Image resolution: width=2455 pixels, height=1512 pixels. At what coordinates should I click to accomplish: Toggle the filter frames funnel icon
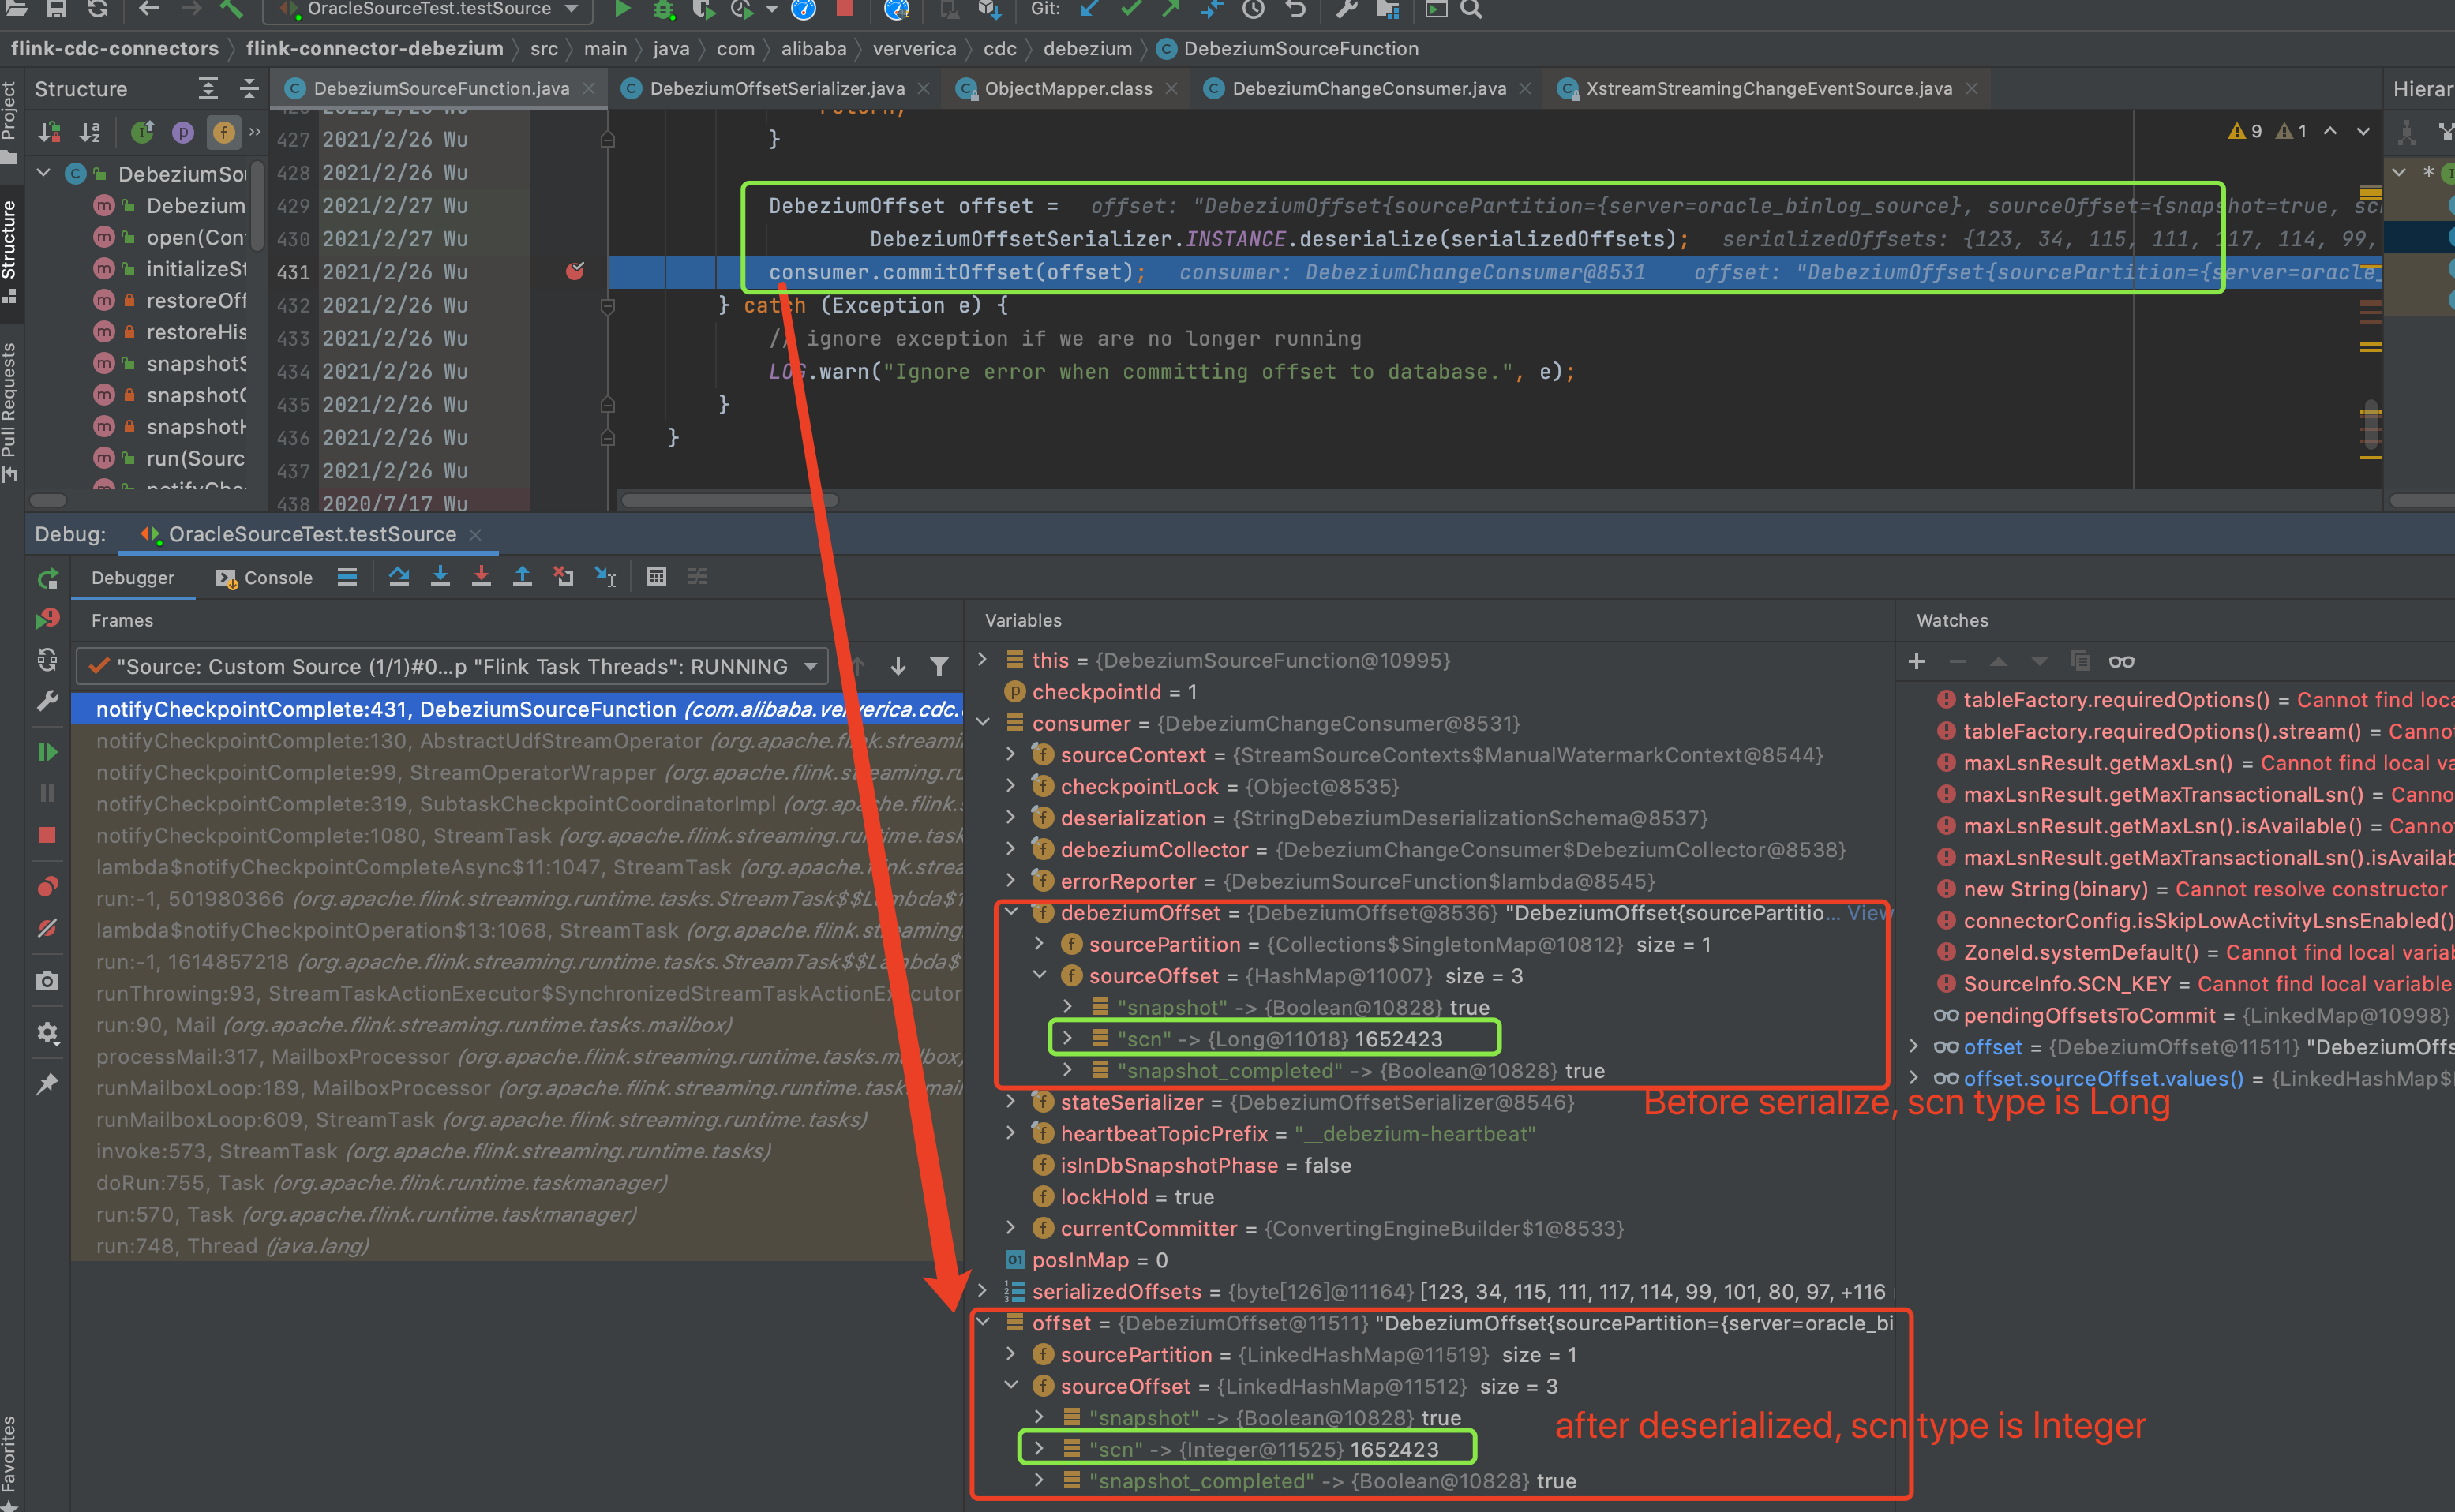pyautogui.click(x=939, y=666)
